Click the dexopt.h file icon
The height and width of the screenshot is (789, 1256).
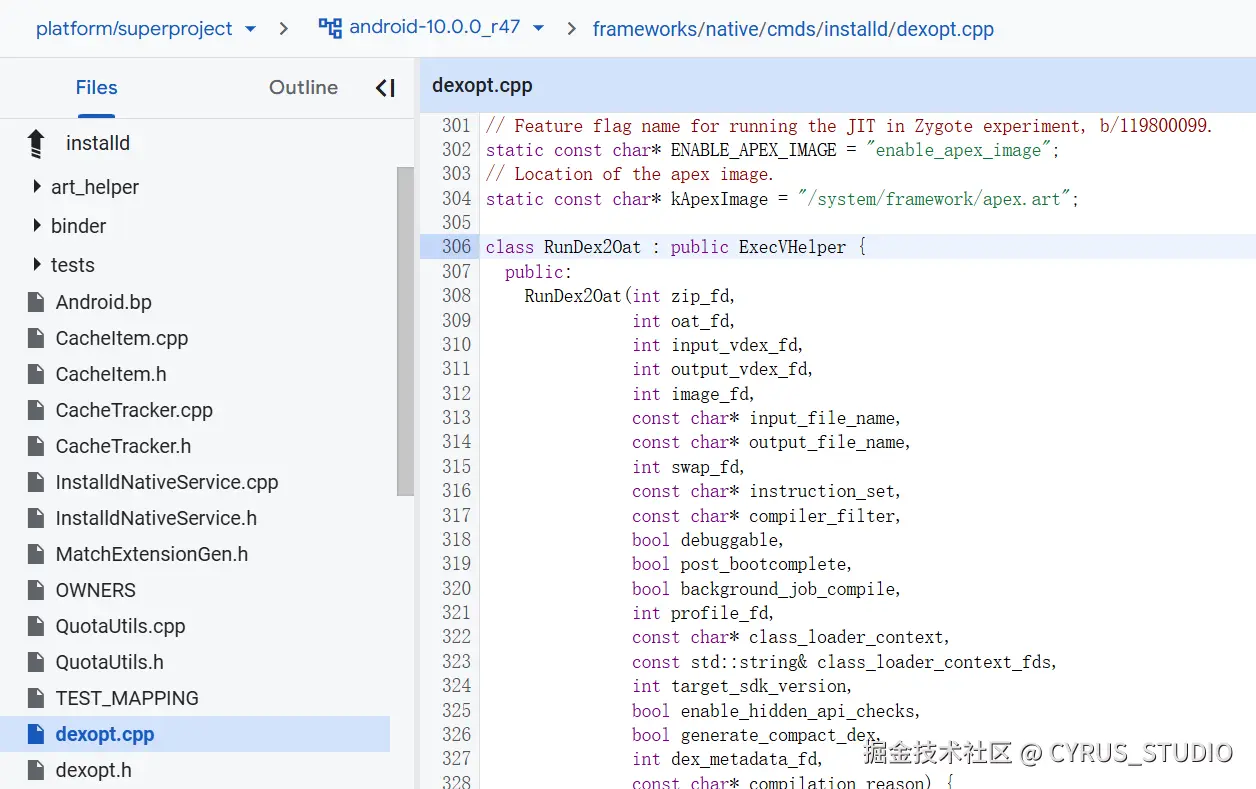(36, 770)
